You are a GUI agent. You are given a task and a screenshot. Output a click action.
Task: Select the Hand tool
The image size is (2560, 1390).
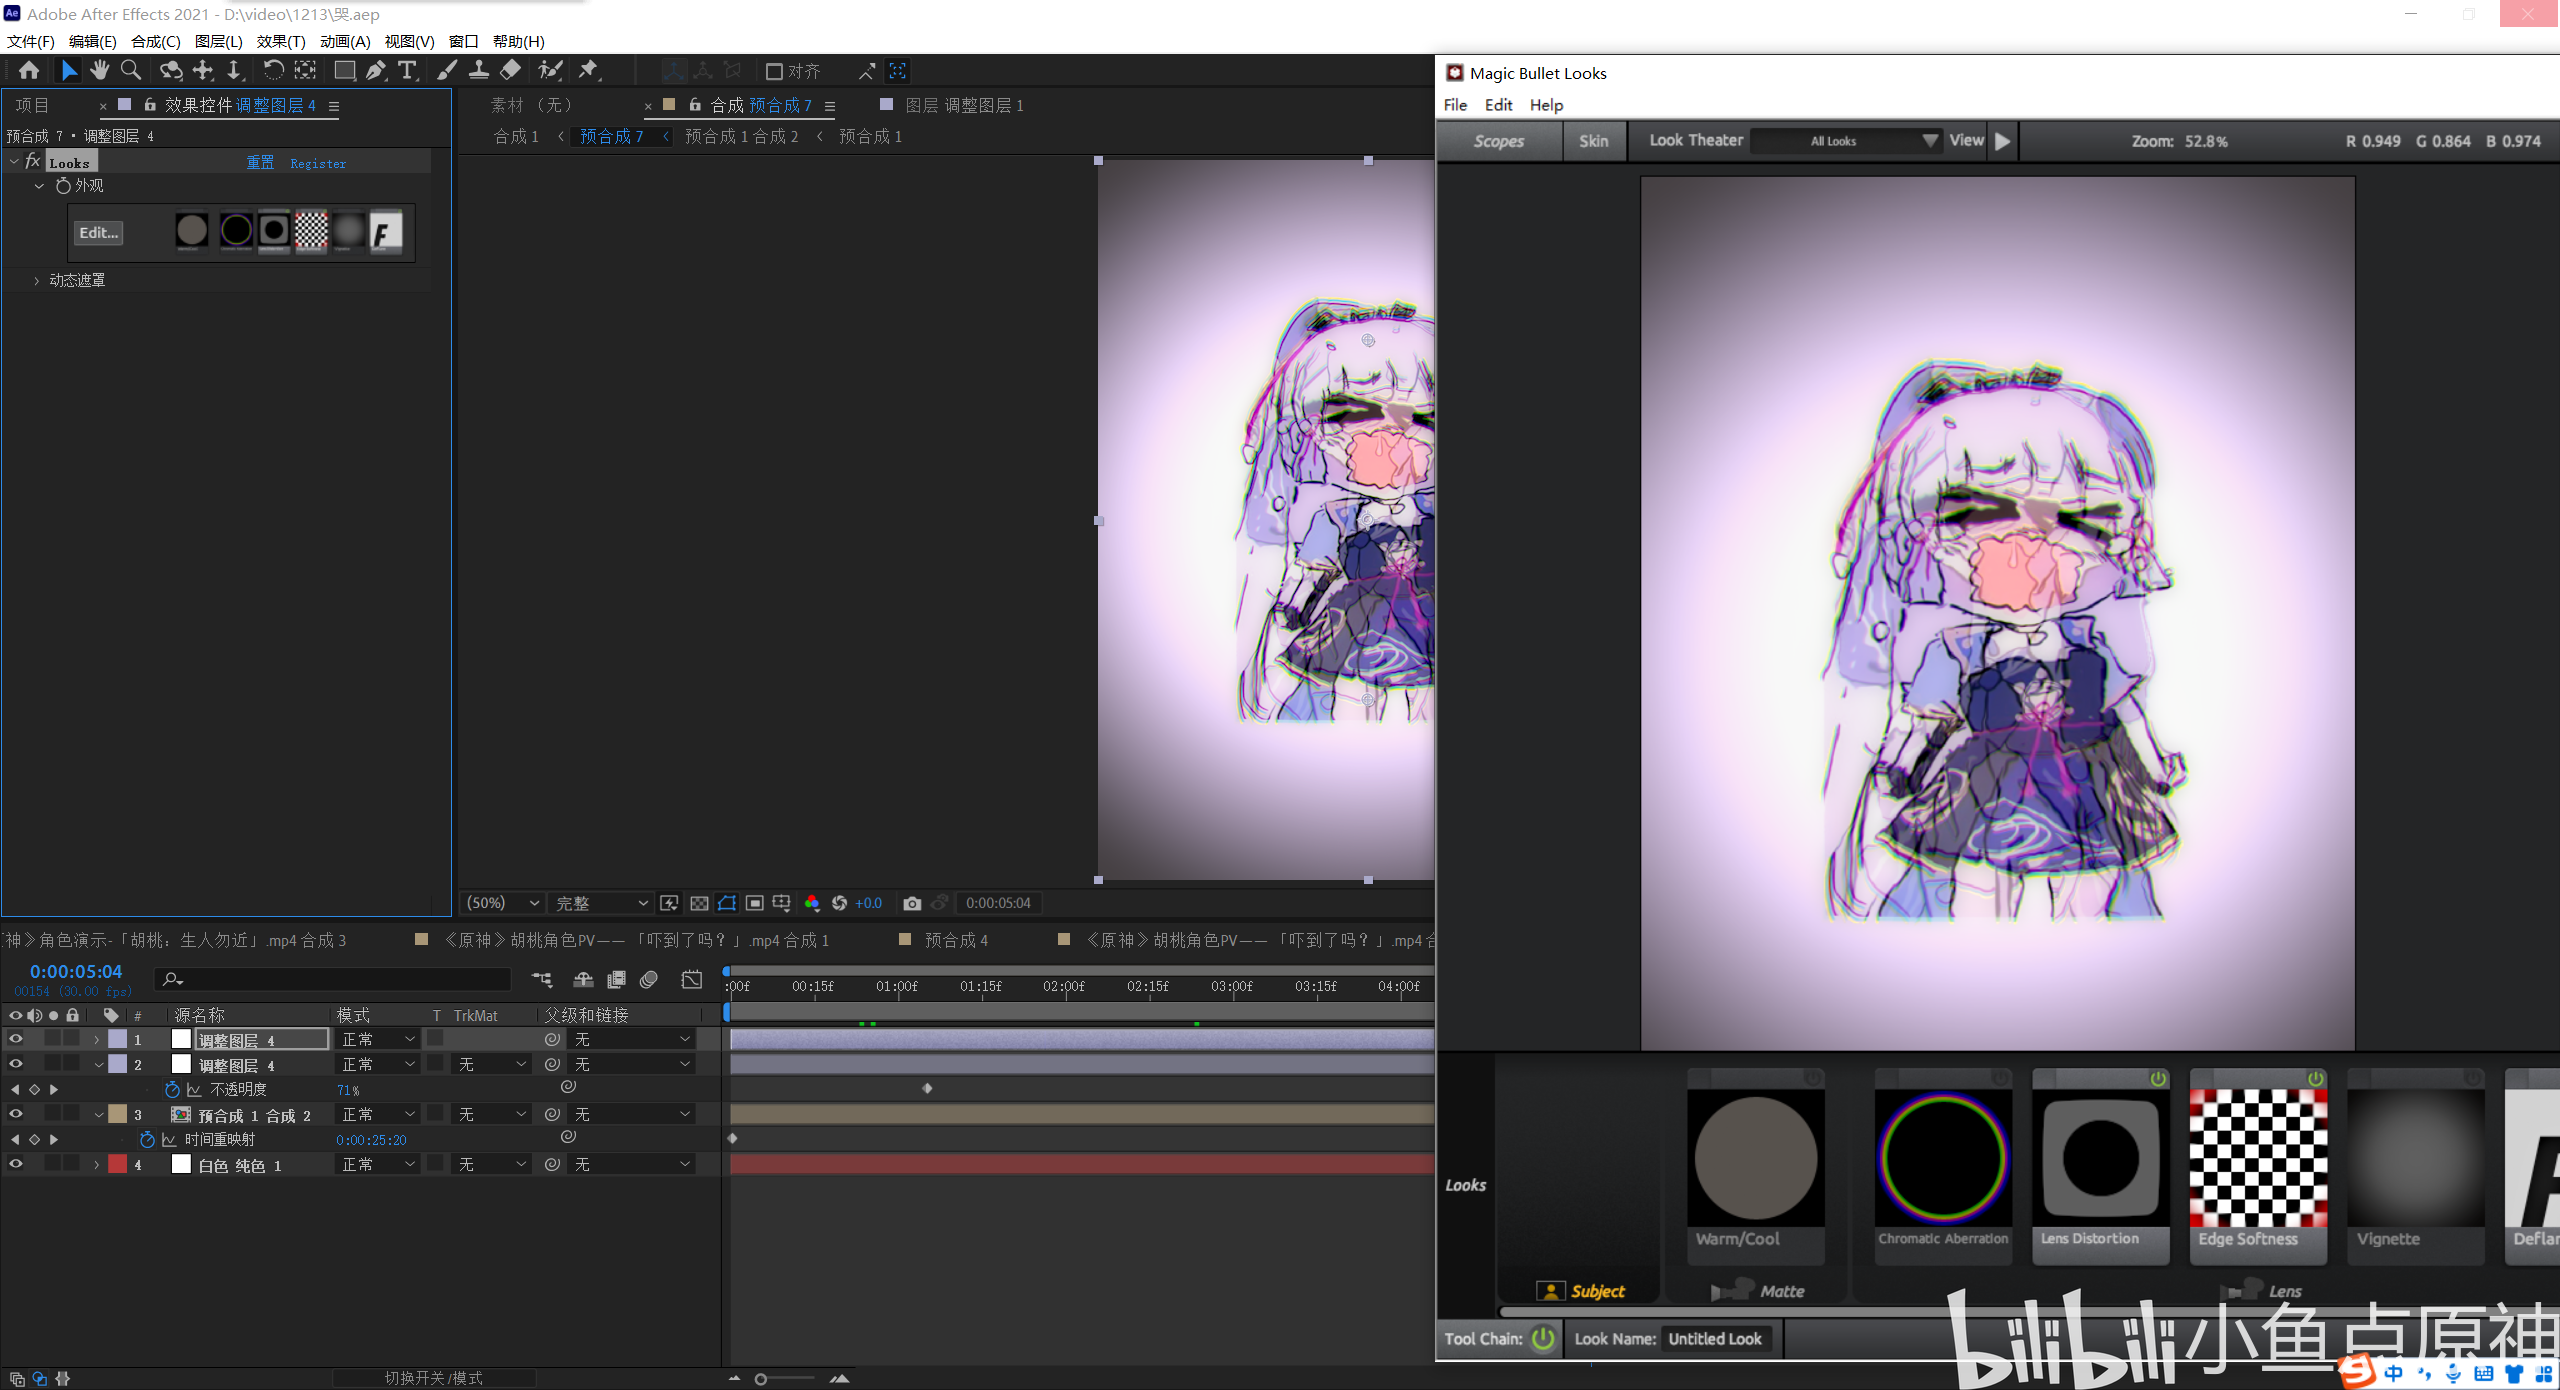point(99,70)
